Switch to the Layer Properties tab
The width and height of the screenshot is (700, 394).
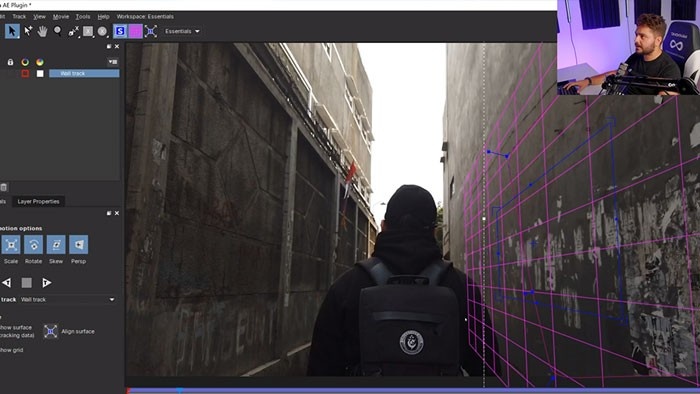[38, 202]
